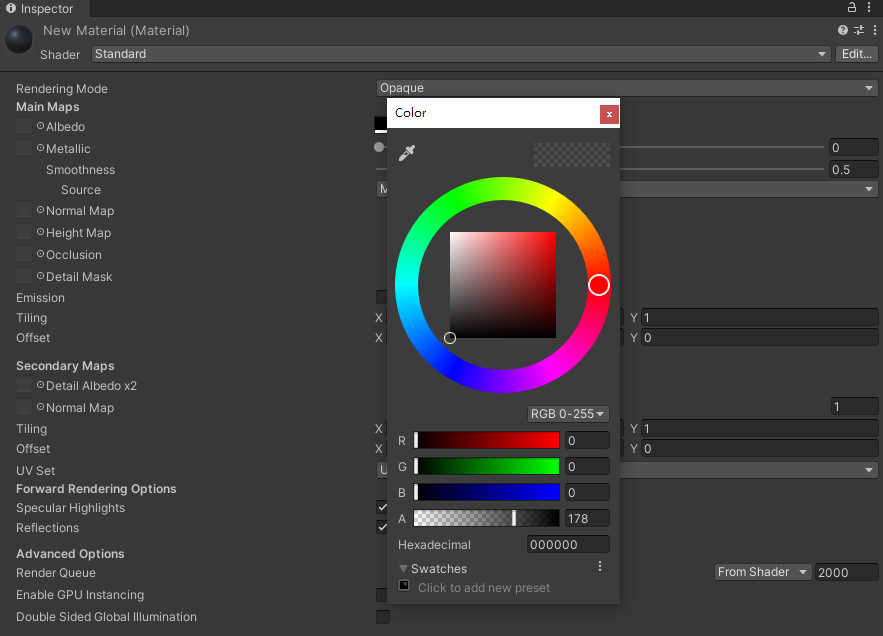Open the Shader dropdown showing Standard
The image size is (883, 636).
(x=461, y=54)
